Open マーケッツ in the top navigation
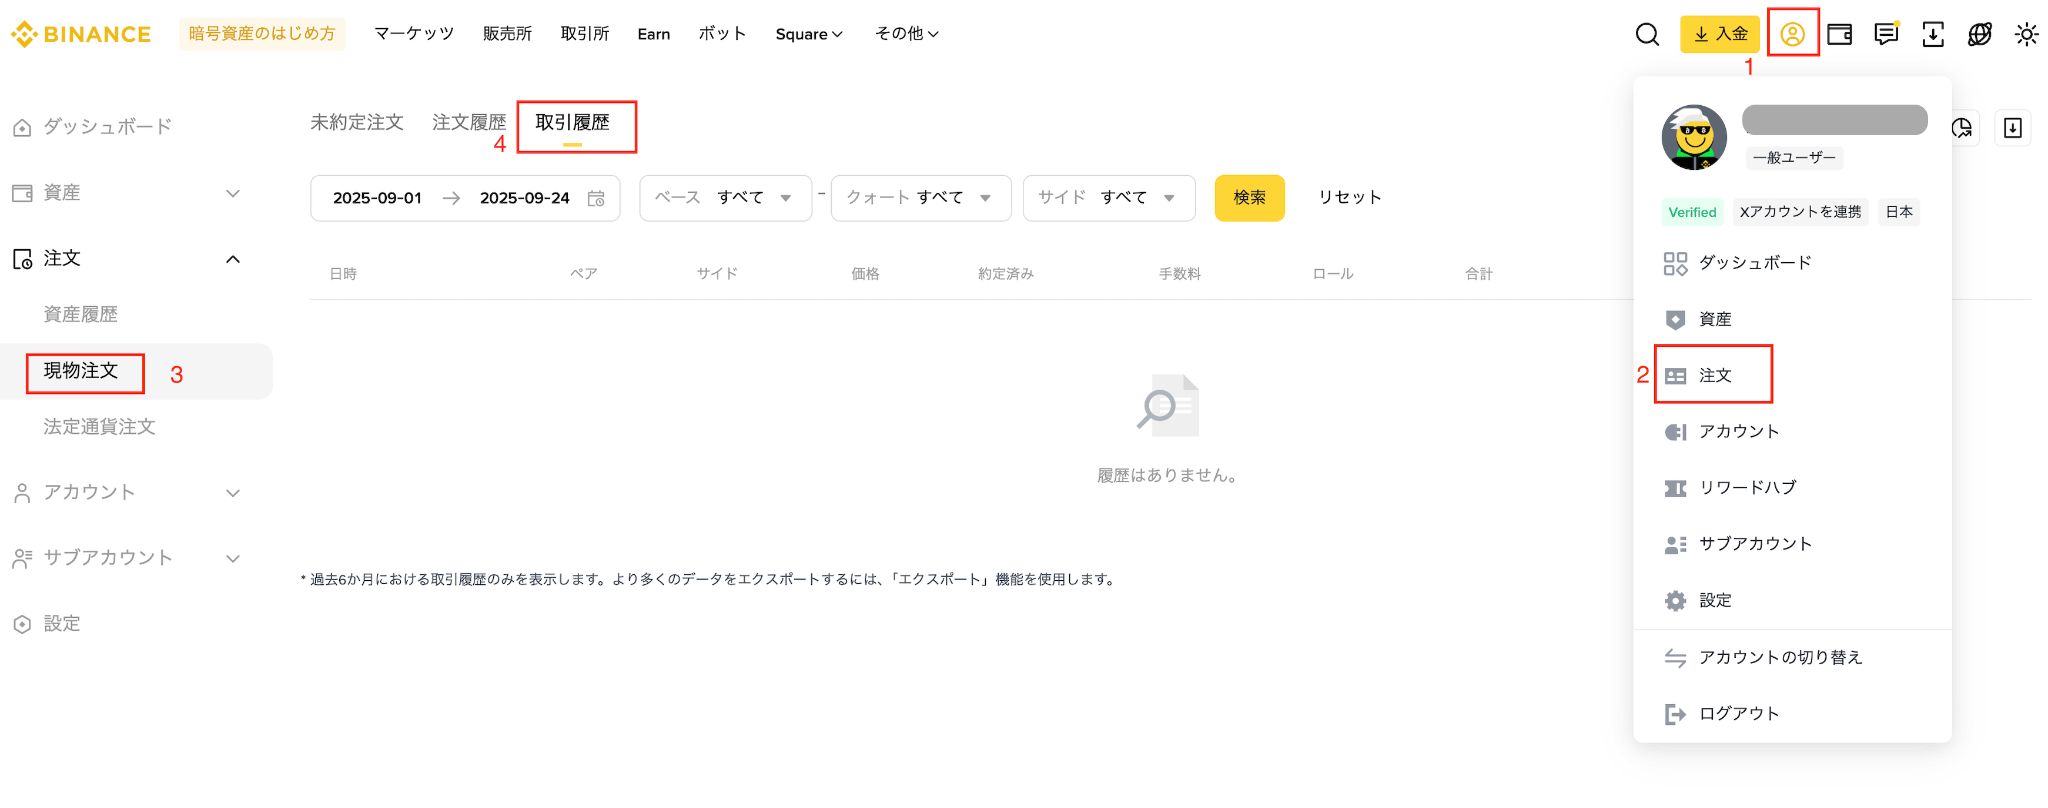 414,34
